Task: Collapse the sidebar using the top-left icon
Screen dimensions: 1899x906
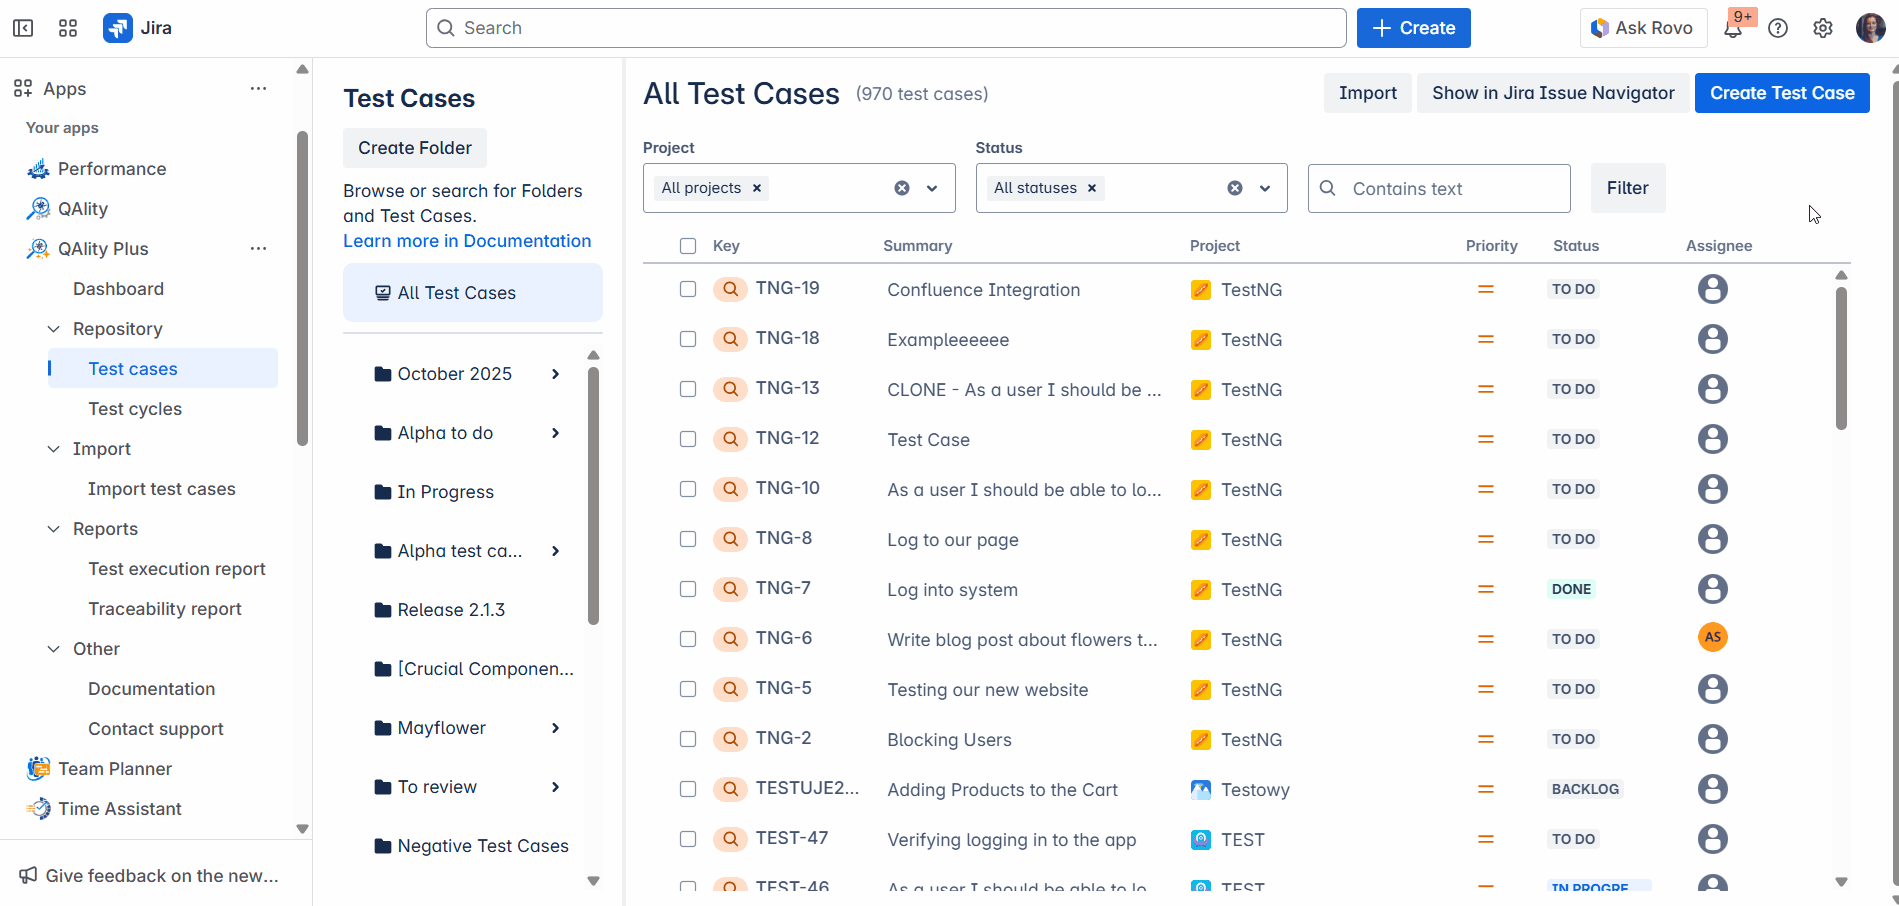Action: coord(23,28)
